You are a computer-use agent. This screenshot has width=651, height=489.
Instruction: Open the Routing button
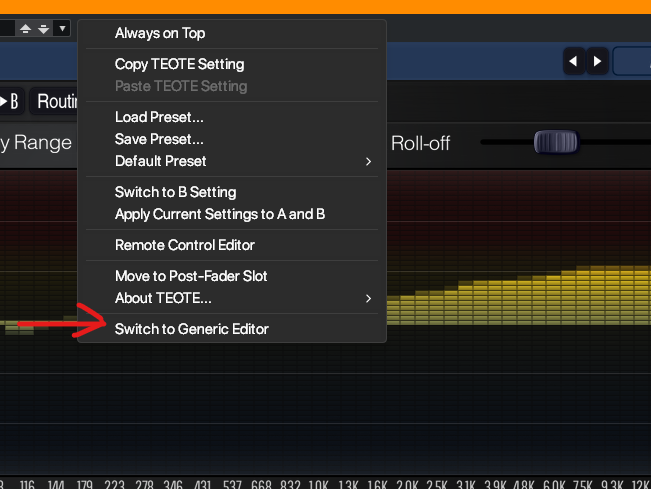point(58,101)
